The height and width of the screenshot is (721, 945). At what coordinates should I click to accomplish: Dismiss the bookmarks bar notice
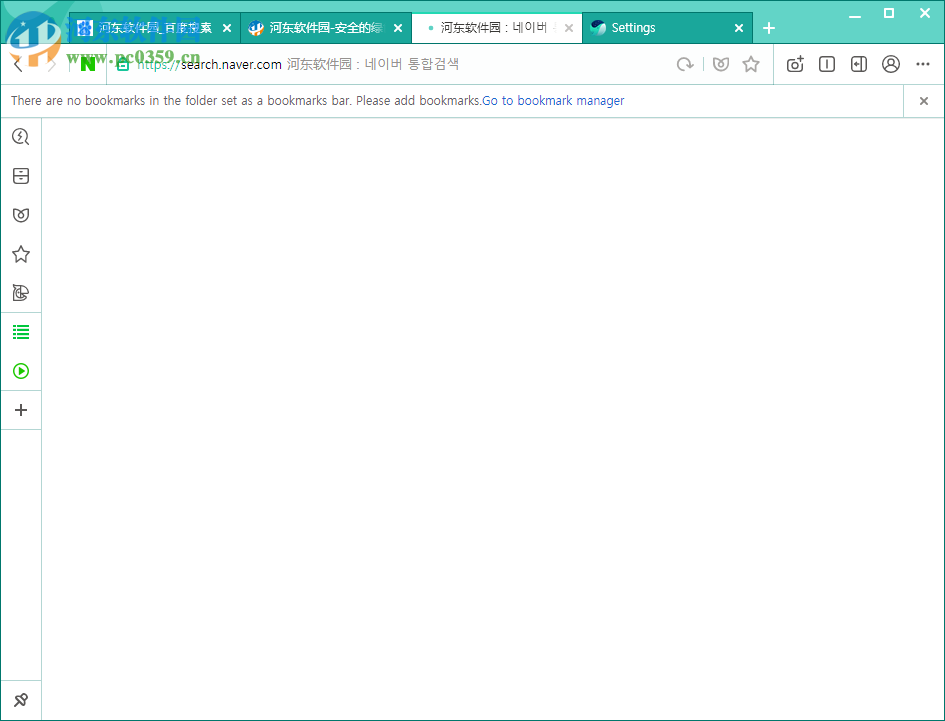pos(923,101)
